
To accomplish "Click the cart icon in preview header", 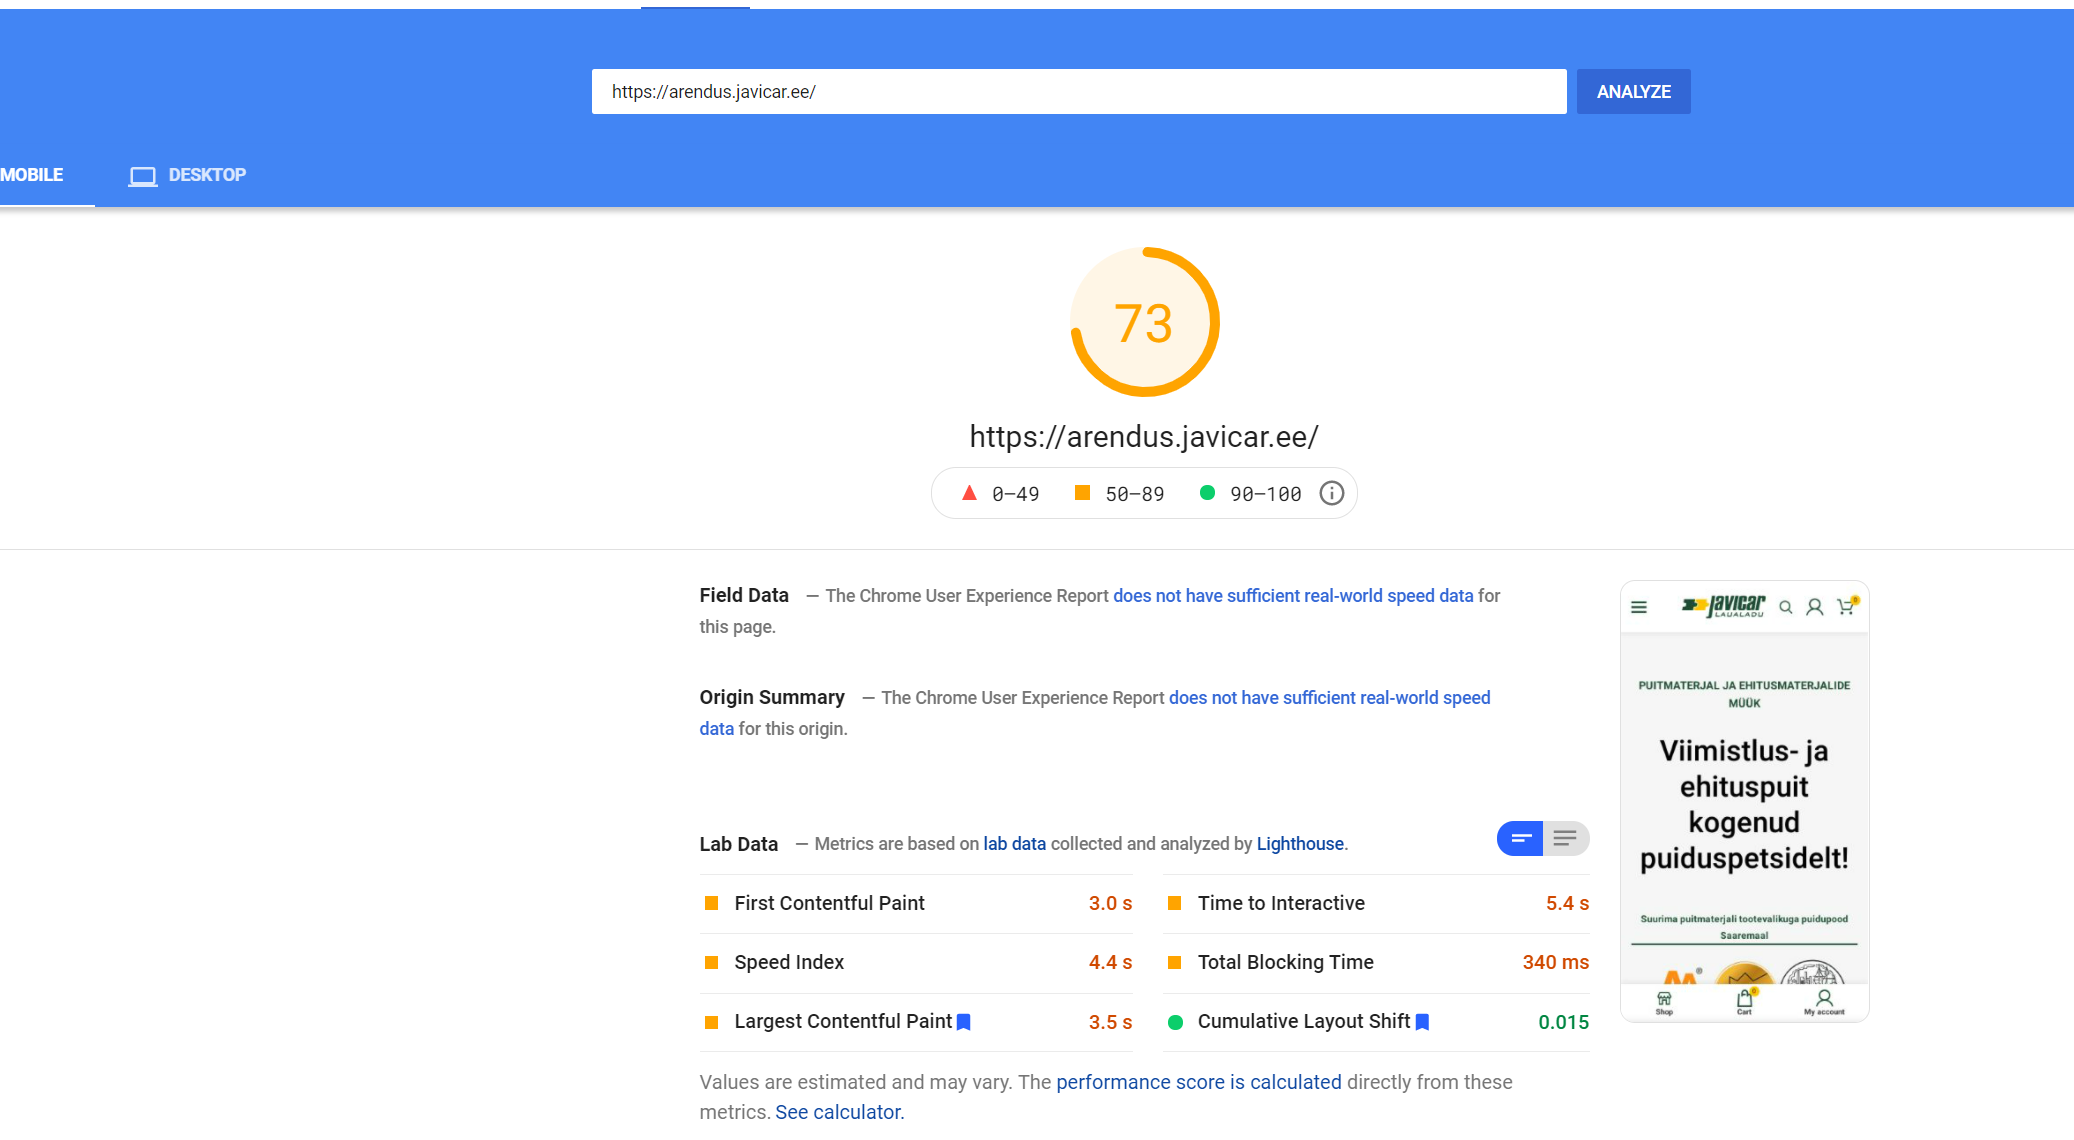I will (1846, 606).
